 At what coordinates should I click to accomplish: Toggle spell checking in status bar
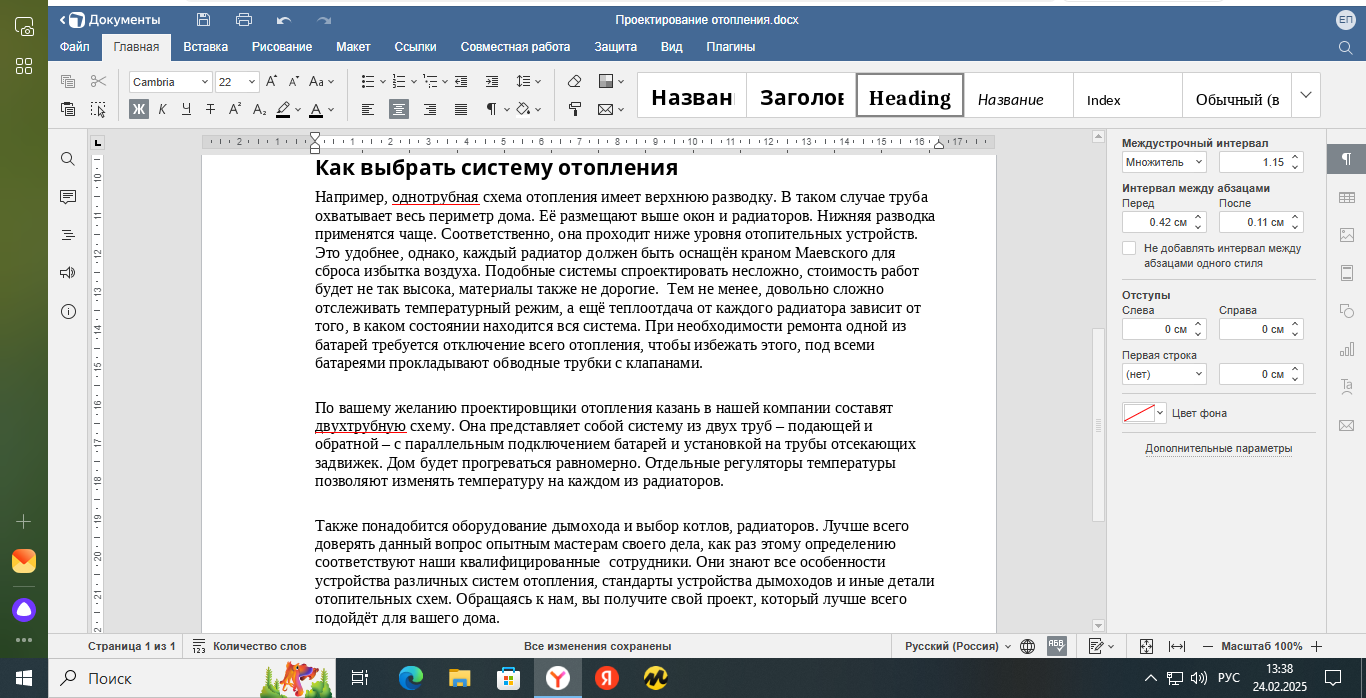click(x=1055, y=646)
